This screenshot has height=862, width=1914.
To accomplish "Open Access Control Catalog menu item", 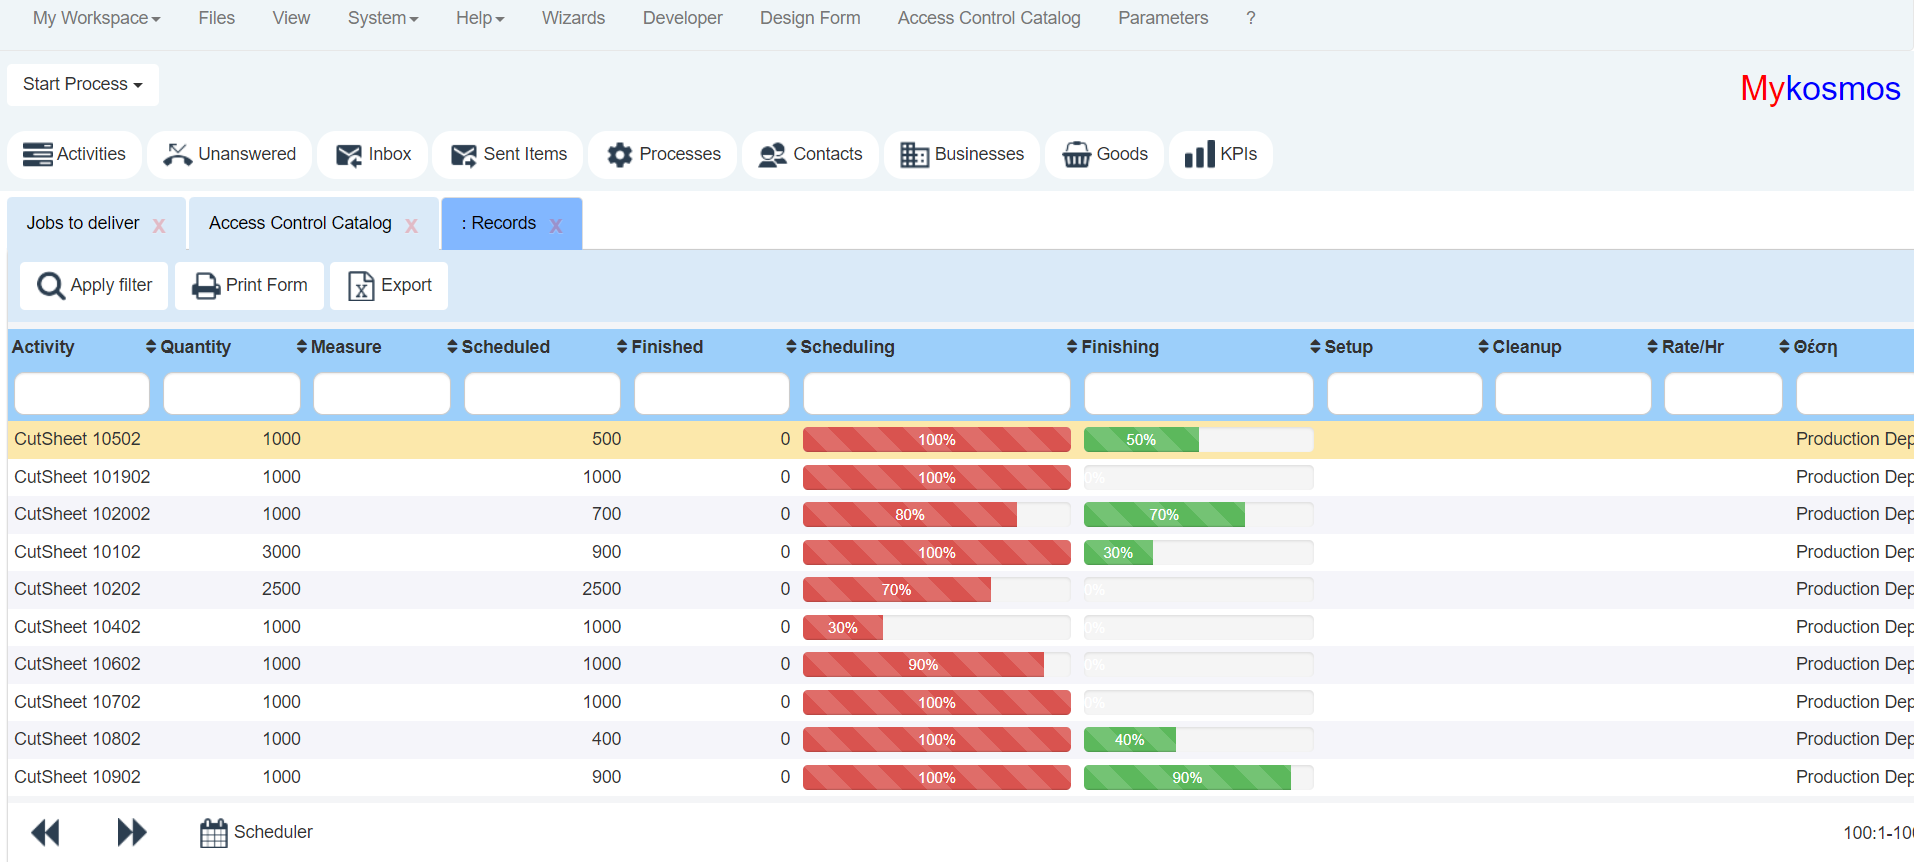I will [989, 18].
